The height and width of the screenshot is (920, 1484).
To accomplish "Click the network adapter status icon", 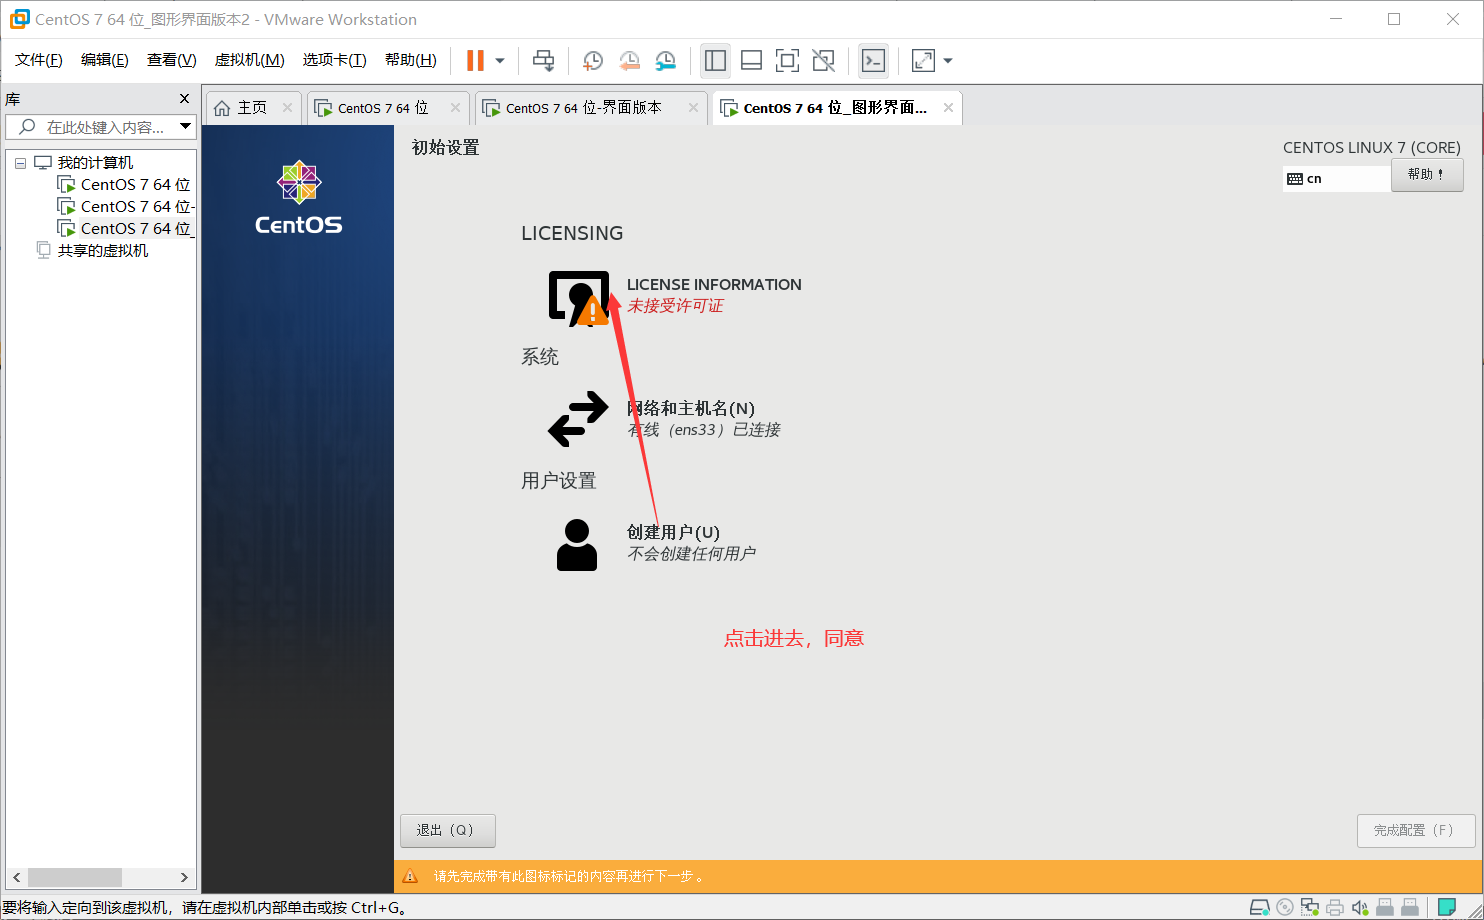I will point(1310,907).
